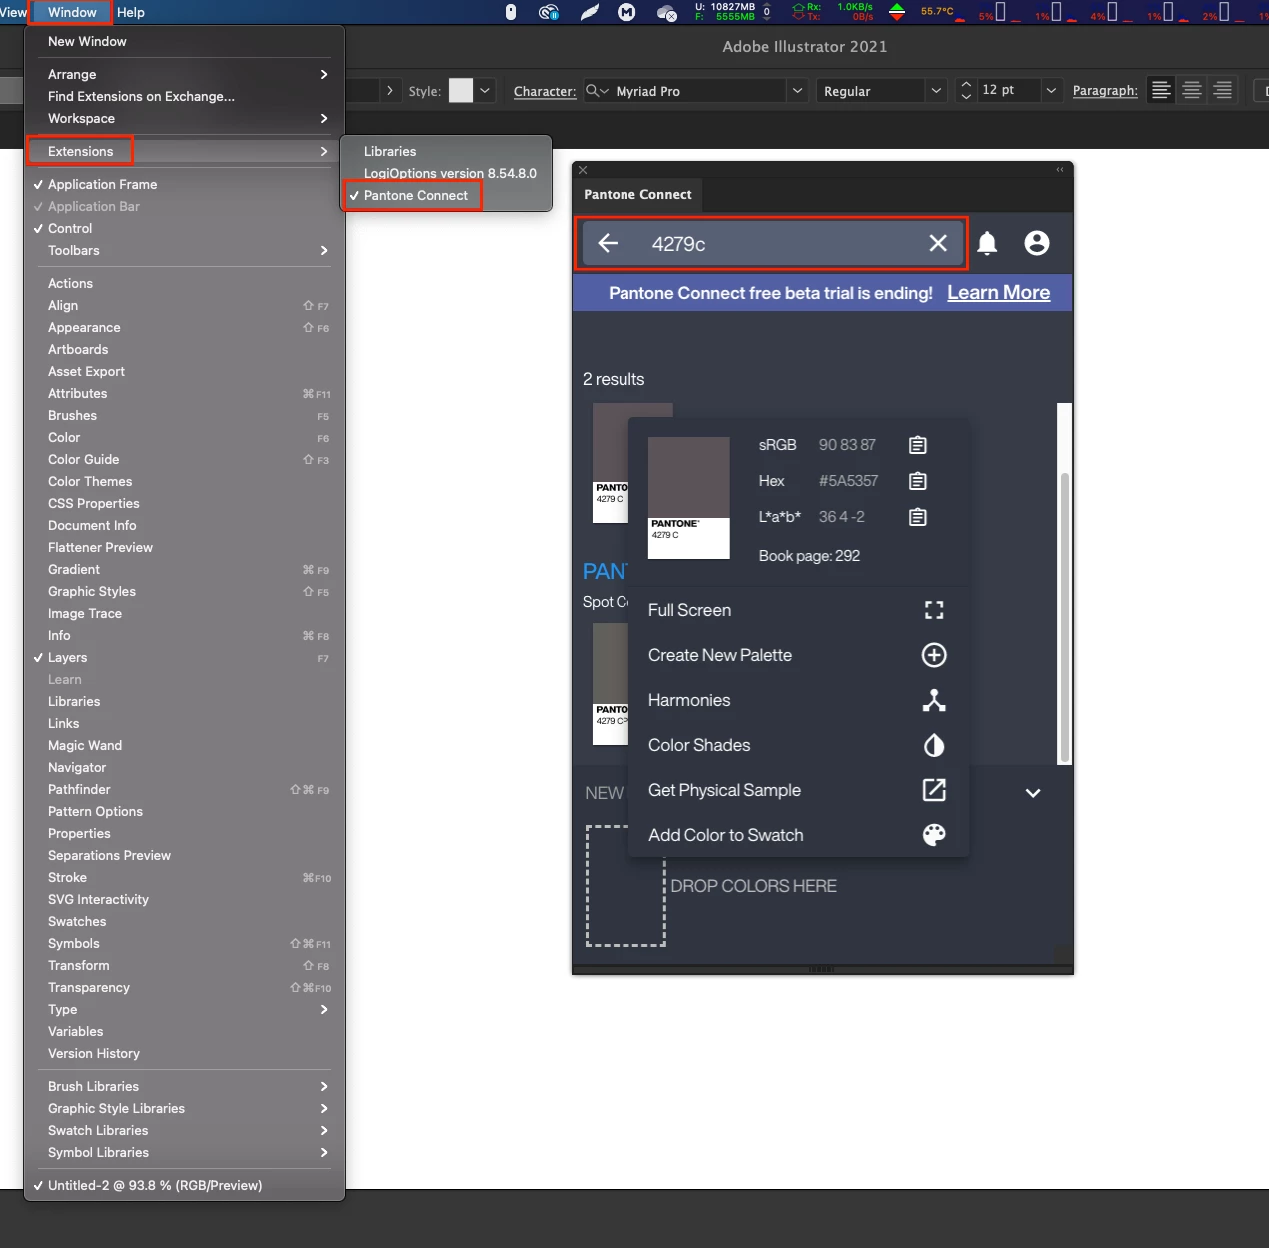Clear the 4279c search text
The height and width of the screenshot is (1248, 1269).
coord(938,243)
